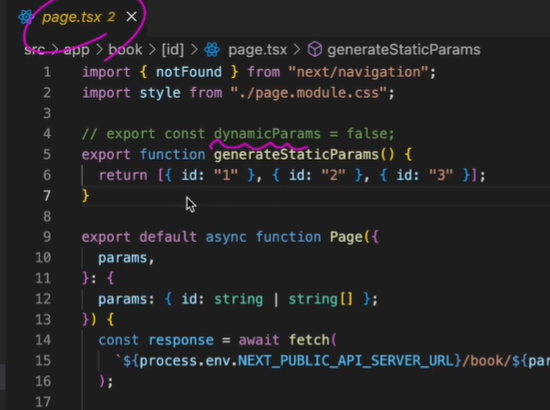Click the "next/navigation" import string
Viewport: 550px width, 410px height.
[x=358, y=72]
